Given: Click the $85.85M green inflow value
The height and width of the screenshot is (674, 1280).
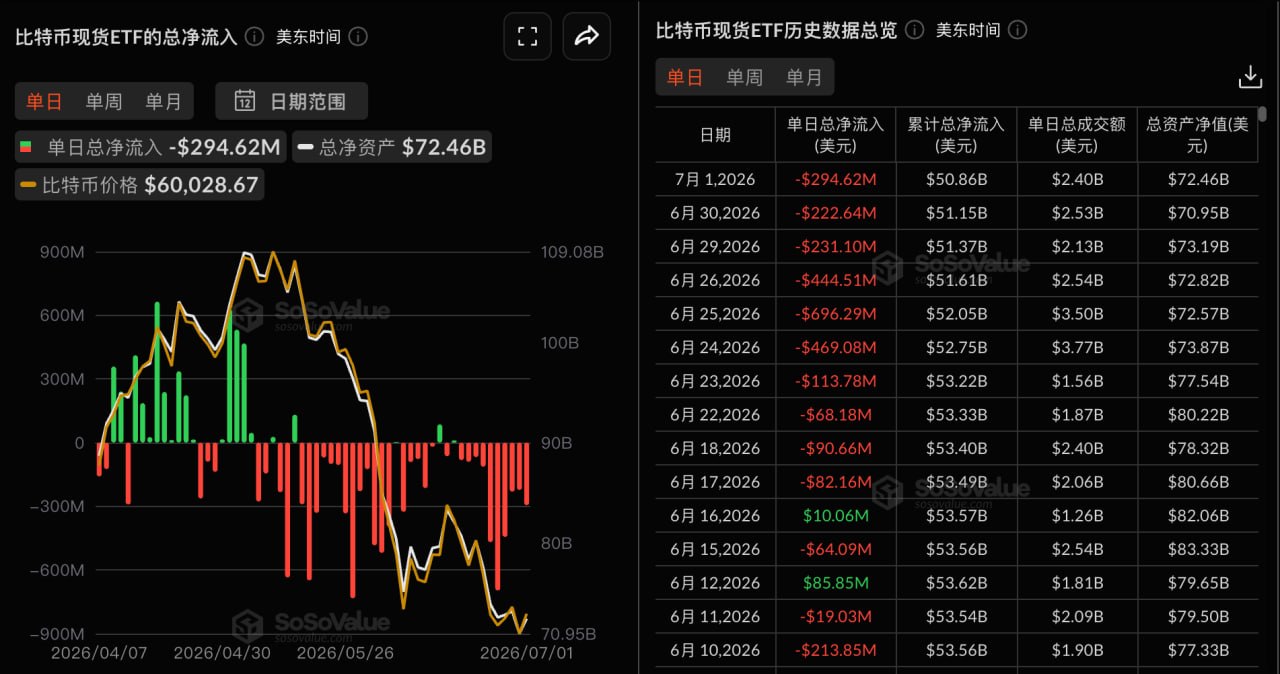Looking at the screenshot, I should 835,583.
